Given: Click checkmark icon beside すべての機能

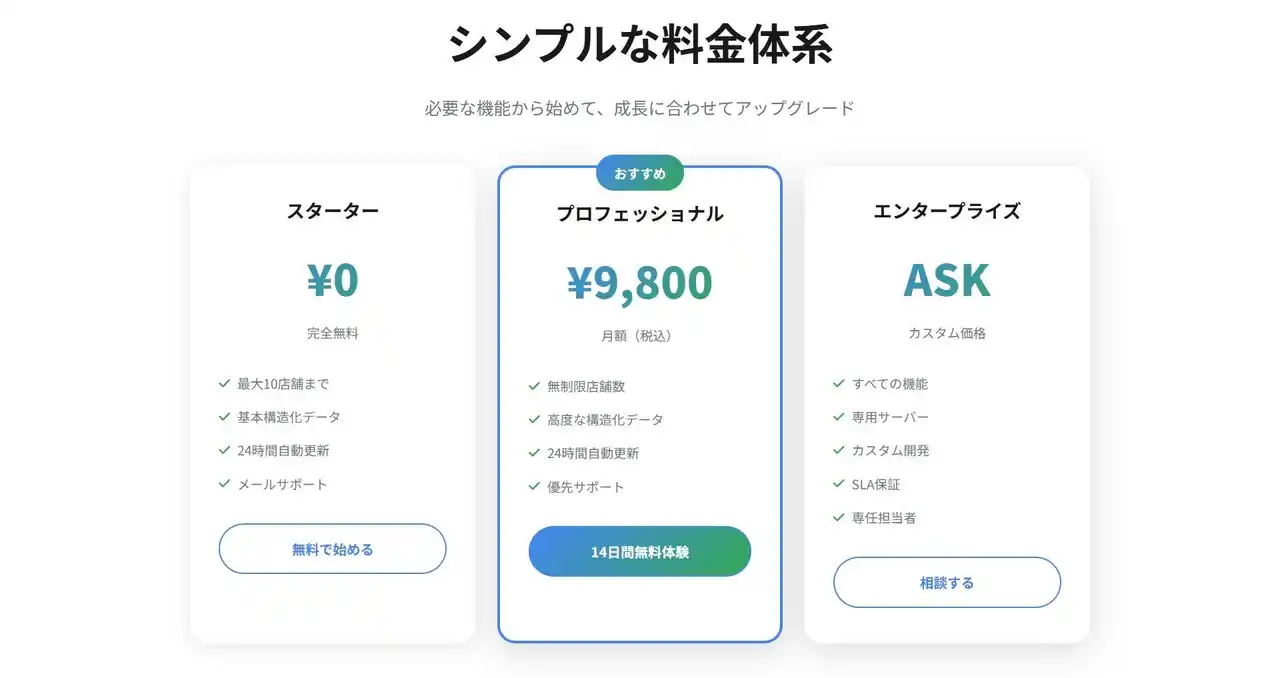Looking at the screenshot, I should point(839,383).
